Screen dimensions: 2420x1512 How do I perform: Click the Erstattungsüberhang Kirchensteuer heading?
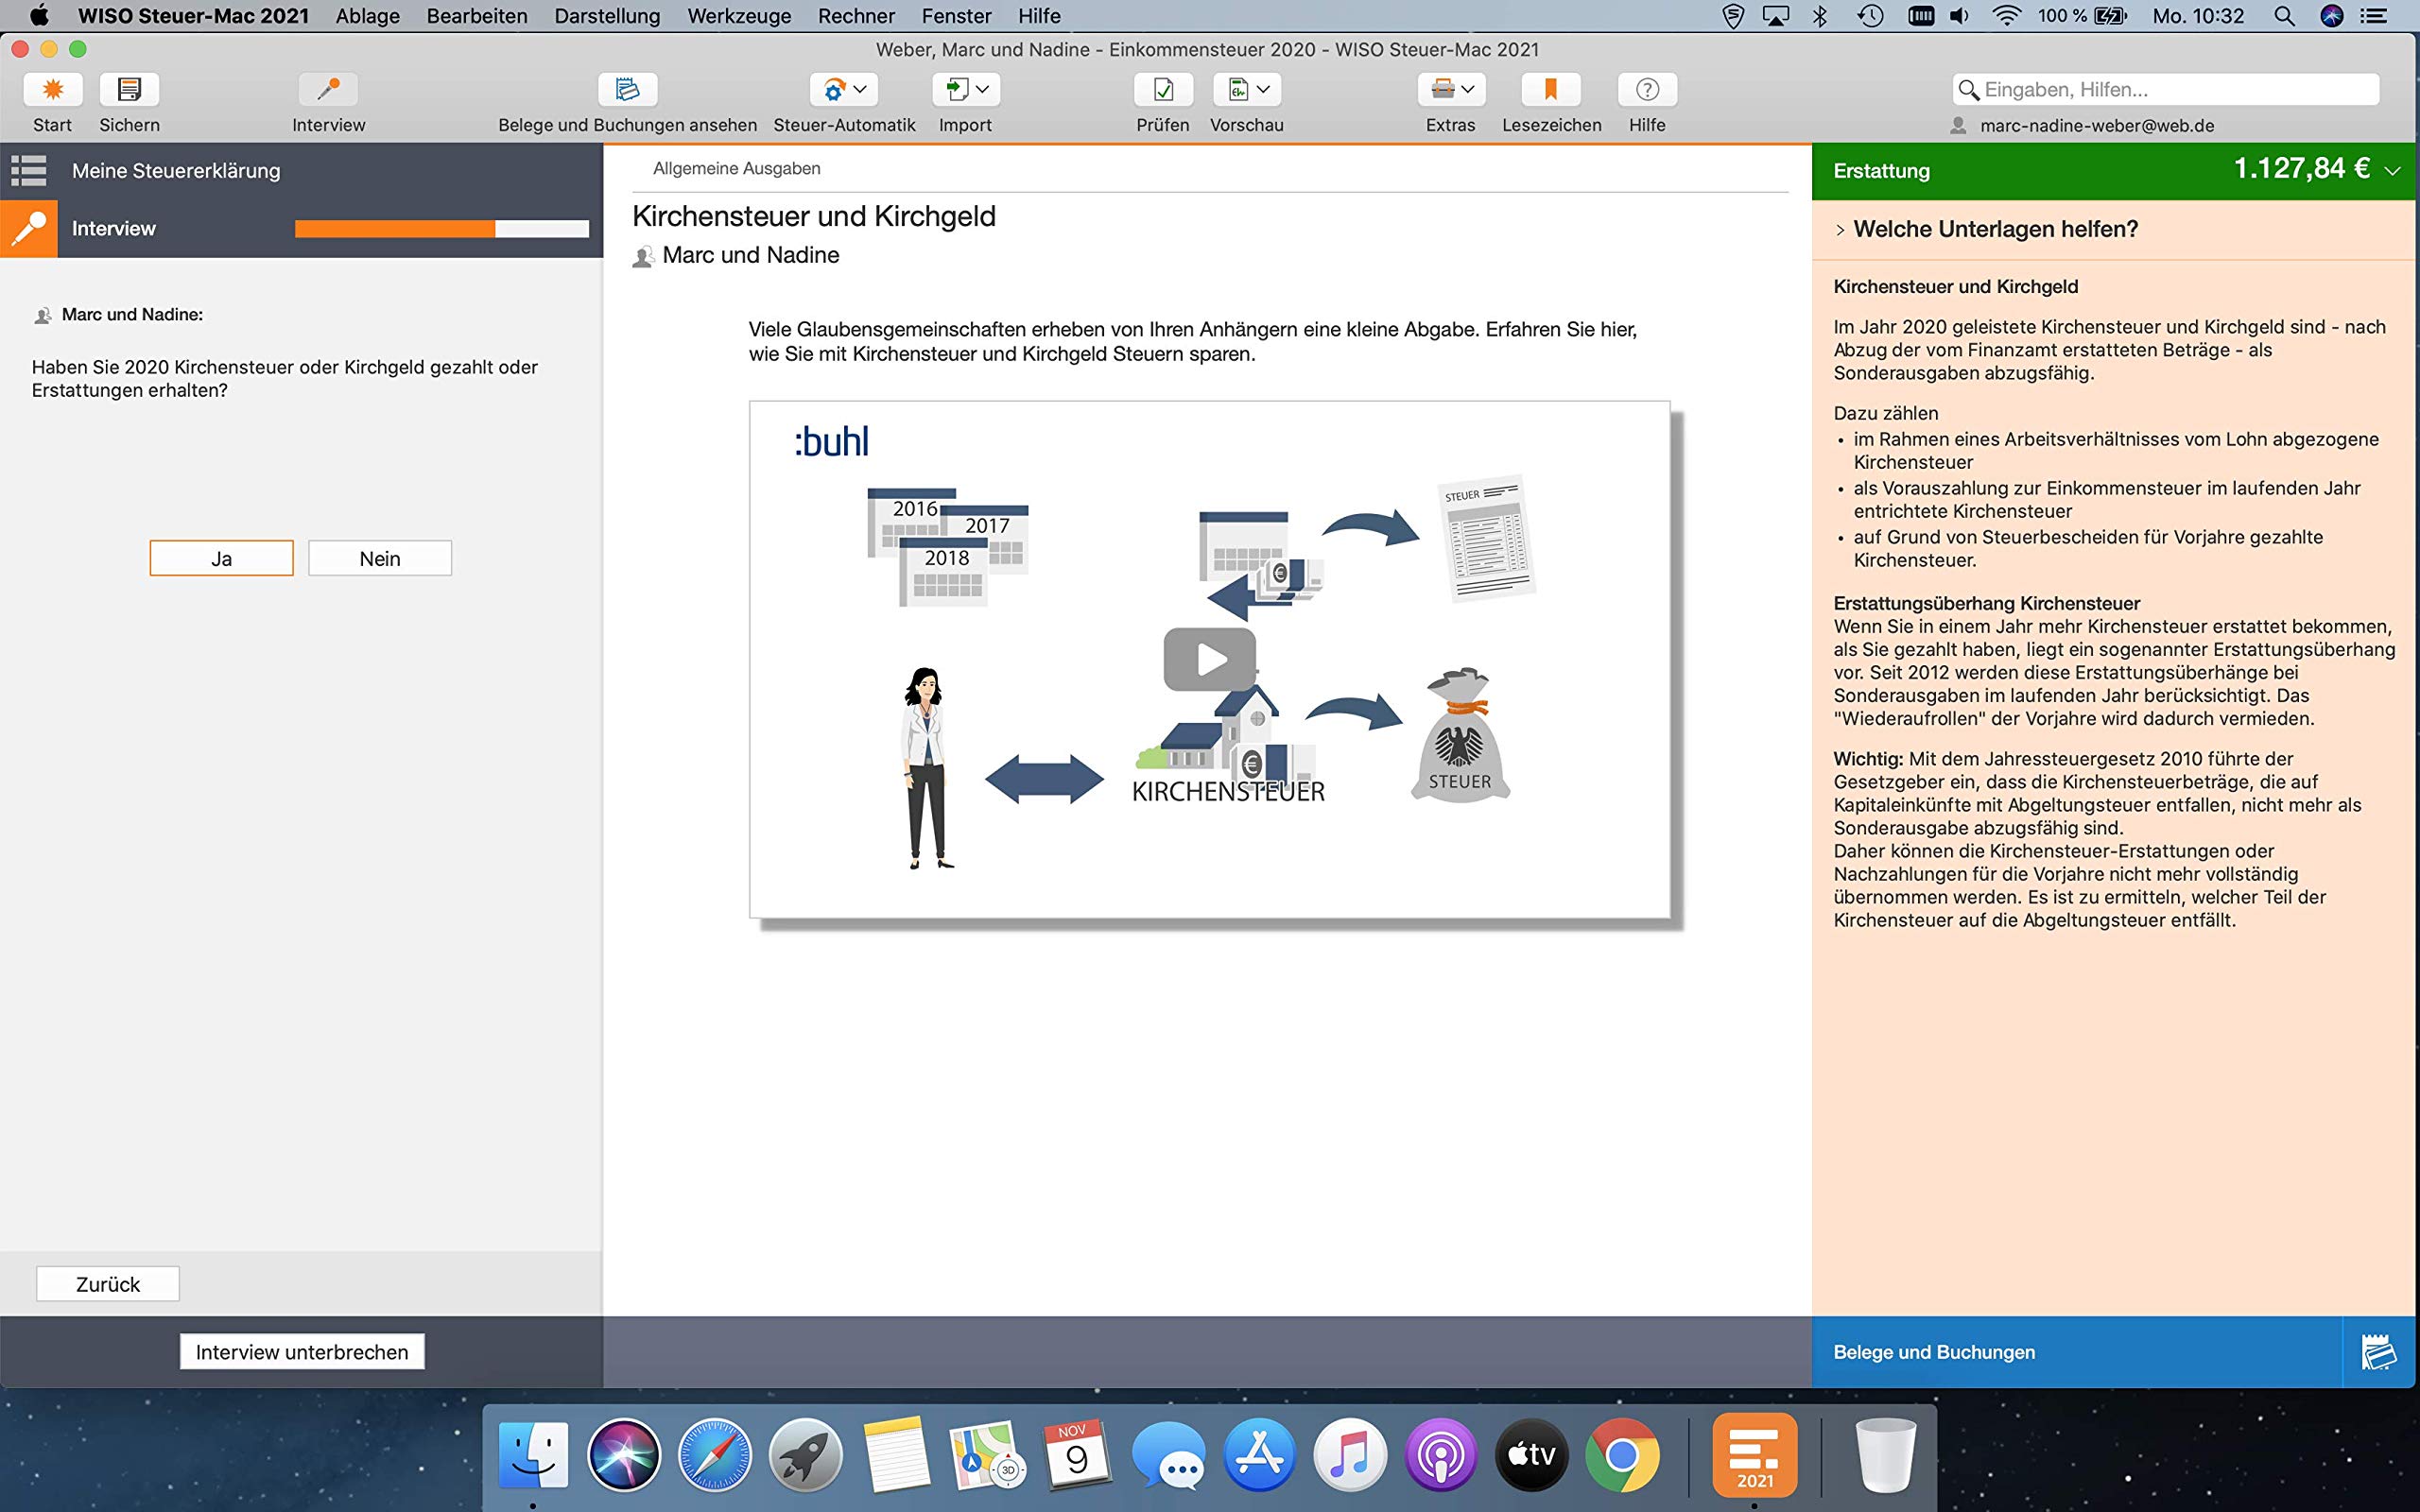coord(1987,603)
